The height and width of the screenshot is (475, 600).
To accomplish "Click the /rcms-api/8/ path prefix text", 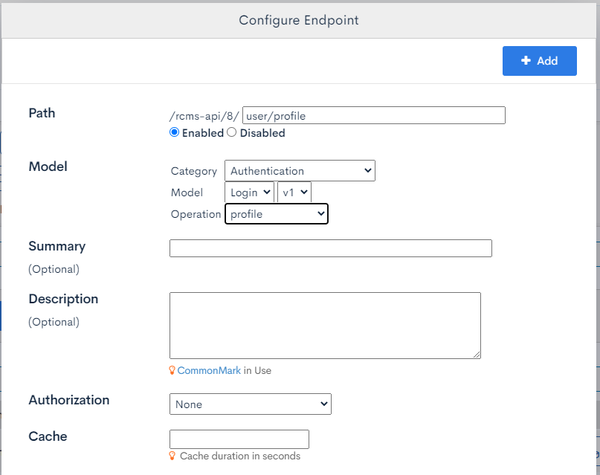I will (204, 116).
